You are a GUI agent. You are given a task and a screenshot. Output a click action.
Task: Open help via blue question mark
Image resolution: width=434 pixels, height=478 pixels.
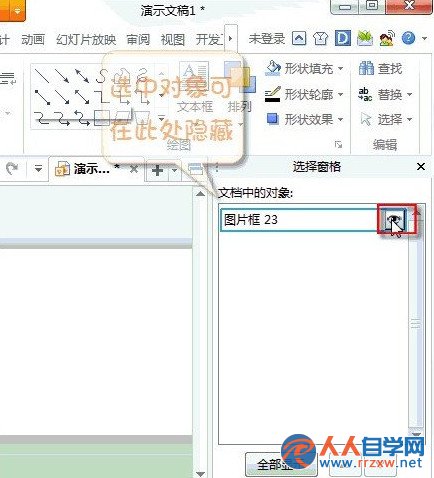(x=408, y=38)
